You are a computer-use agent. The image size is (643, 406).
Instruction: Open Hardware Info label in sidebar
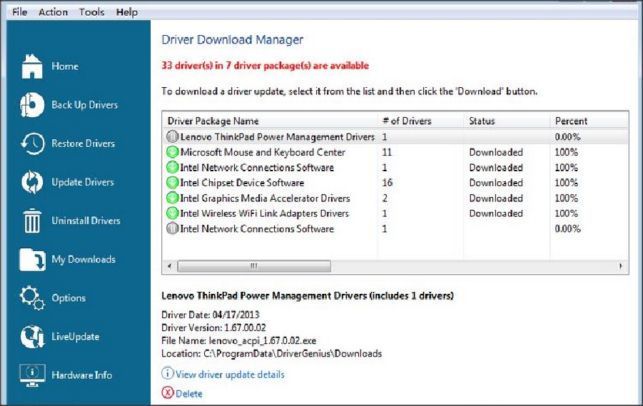click(x=82, y=375)
